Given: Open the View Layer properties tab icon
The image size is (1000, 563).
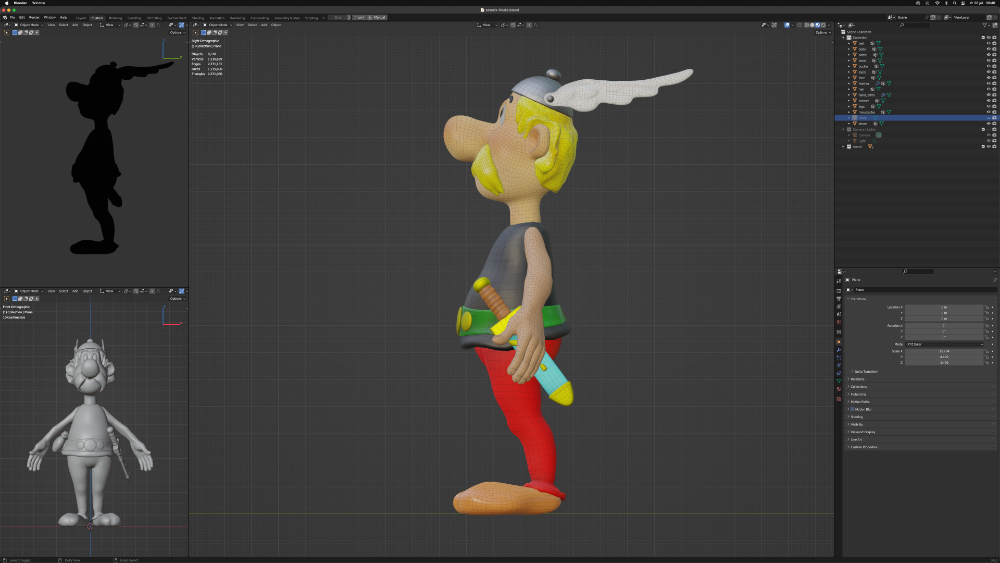Looking at the screenshot, I should [x=839, y=307].
